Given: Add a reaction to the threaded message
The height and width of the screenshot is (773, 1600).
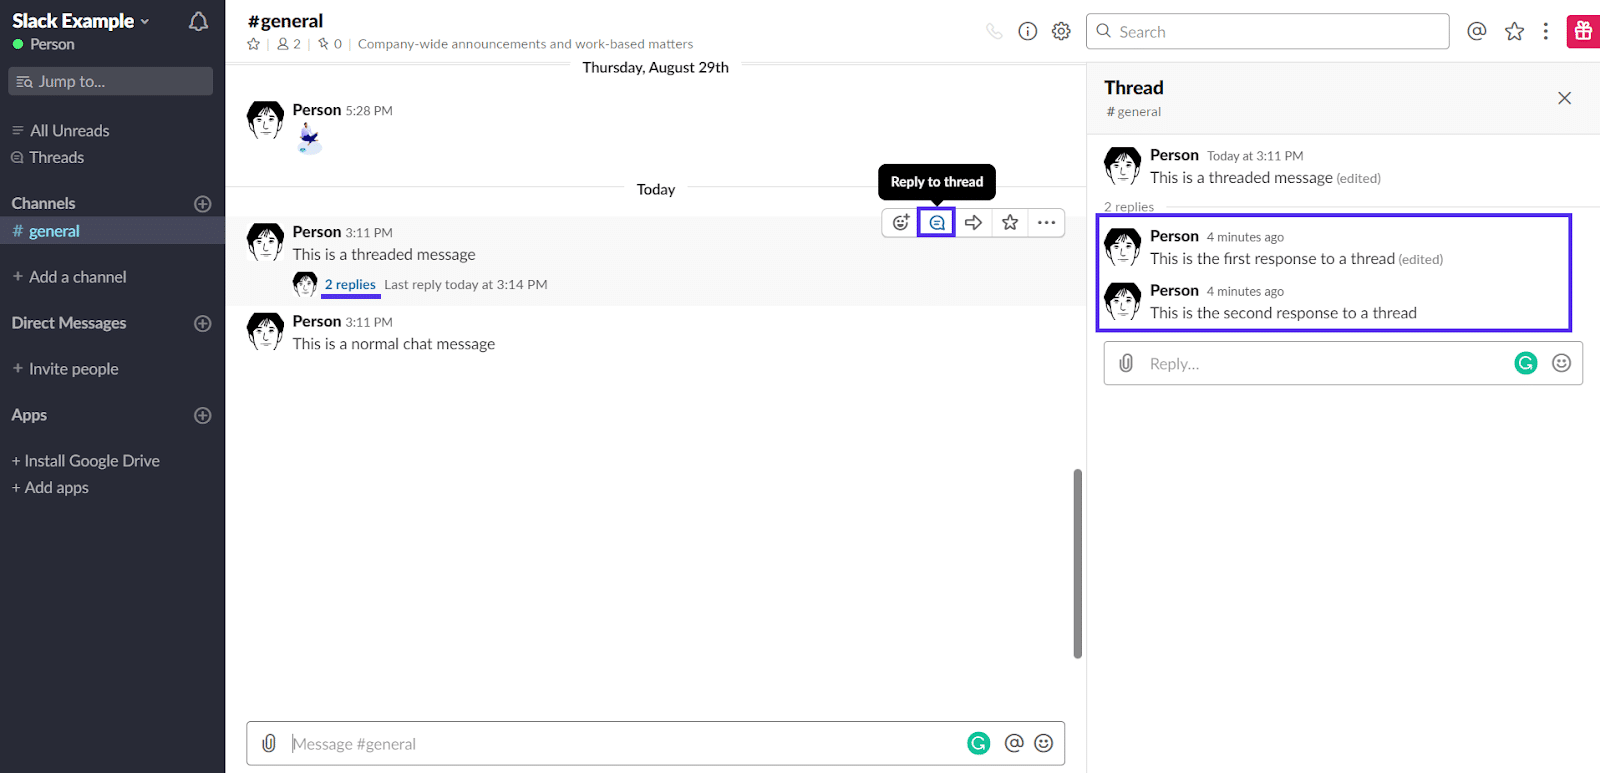Looking at the screenshot, I should pos(900,222).
